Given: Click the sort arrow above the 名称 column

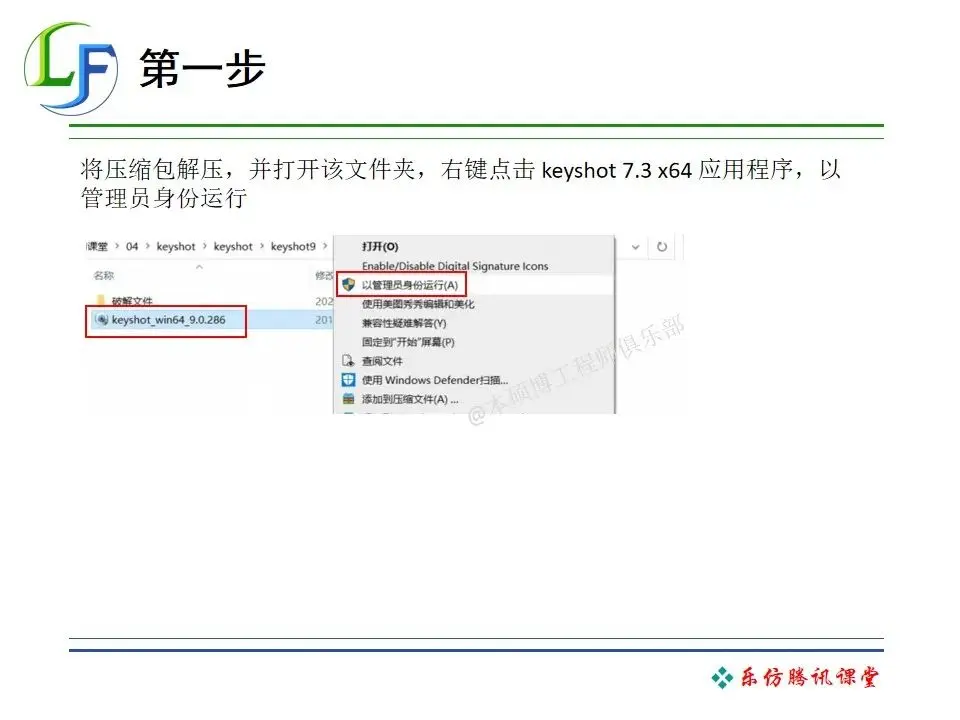Looking at the screenshot, I should point(199,268).
